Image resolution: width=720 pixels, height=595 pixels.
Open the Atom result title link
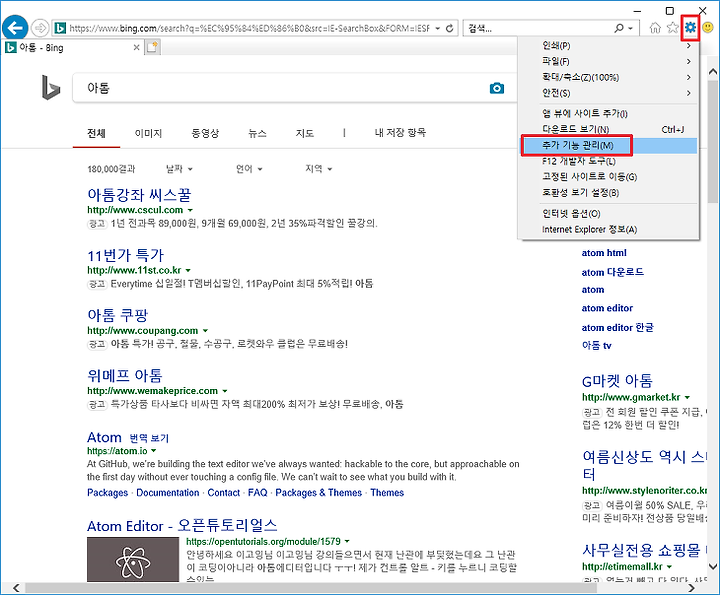point(104,437)
